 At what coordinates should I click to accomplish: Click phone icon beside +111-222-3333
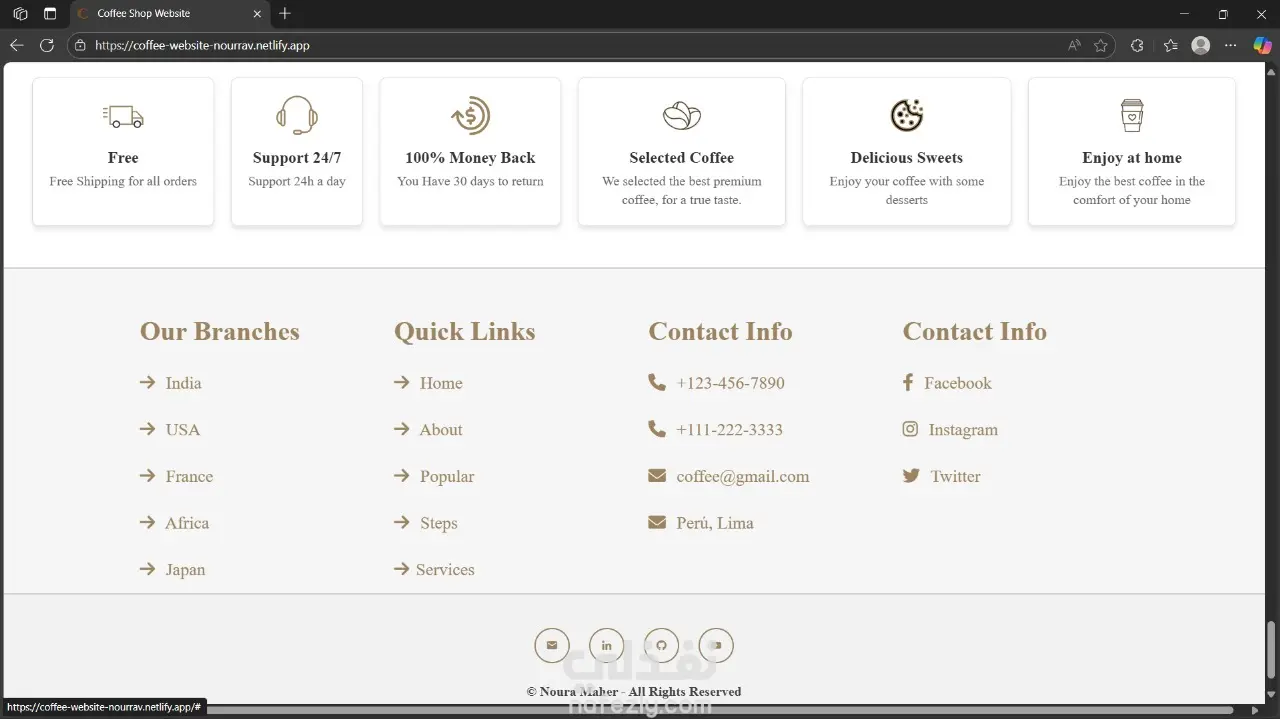(657, 429)
